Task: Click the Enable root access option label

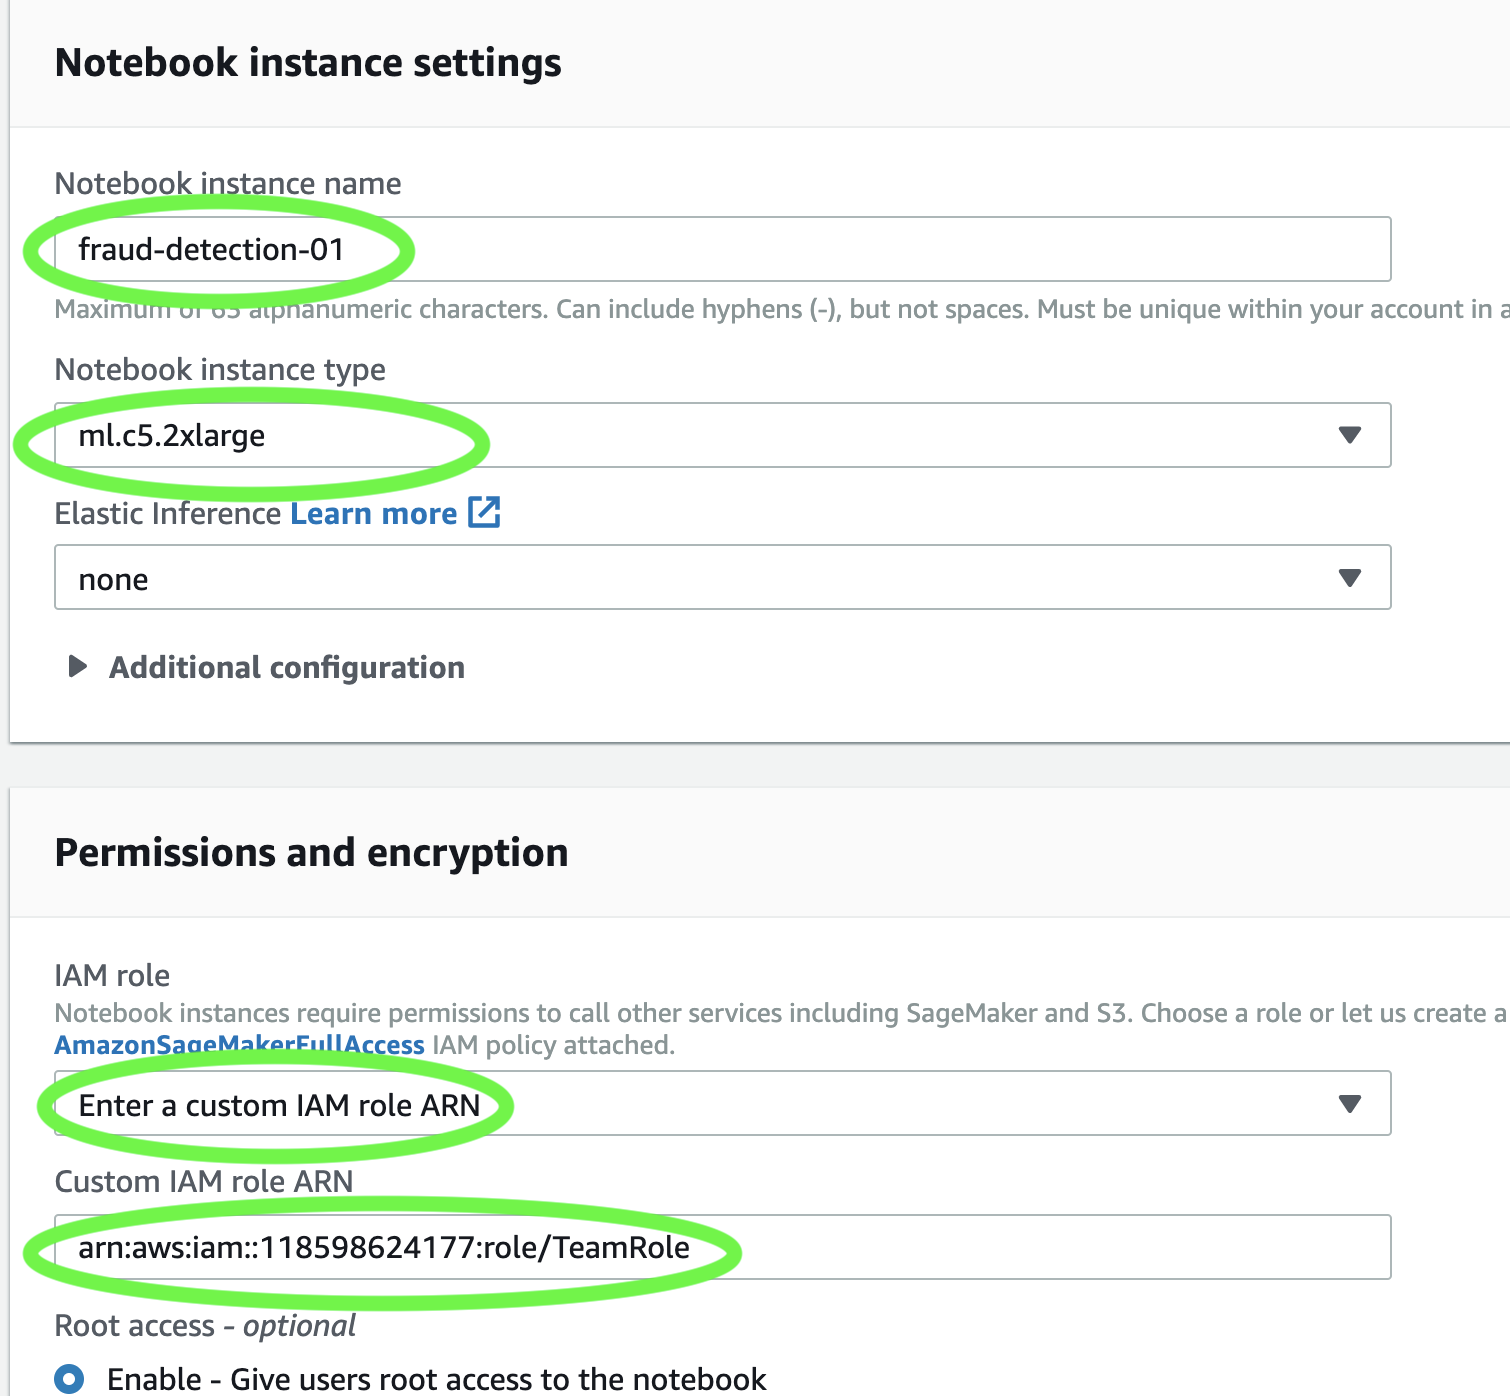Action: click(x=437, y=1379)
